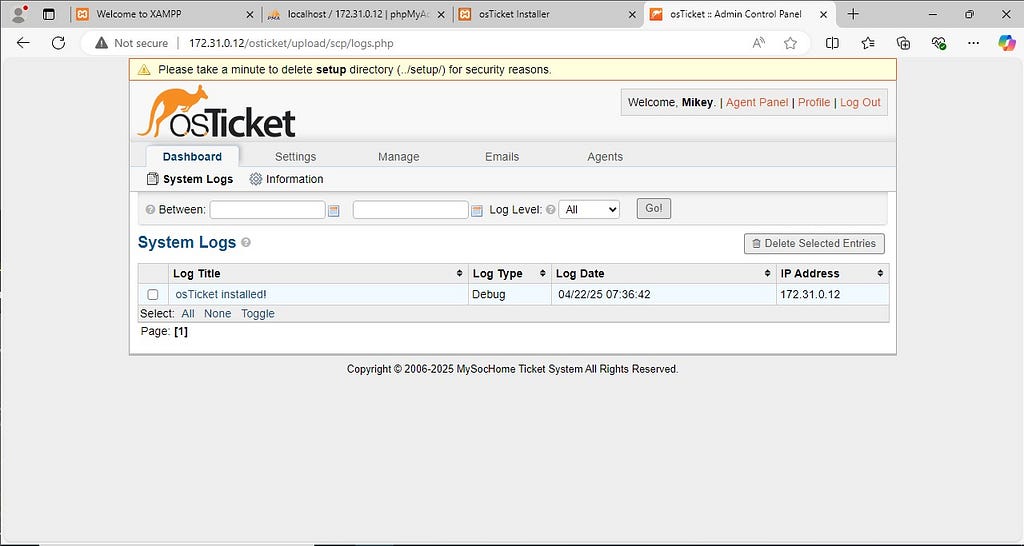Open a new browser tab
Viewport: 1024px width, 546px height.
853,14
